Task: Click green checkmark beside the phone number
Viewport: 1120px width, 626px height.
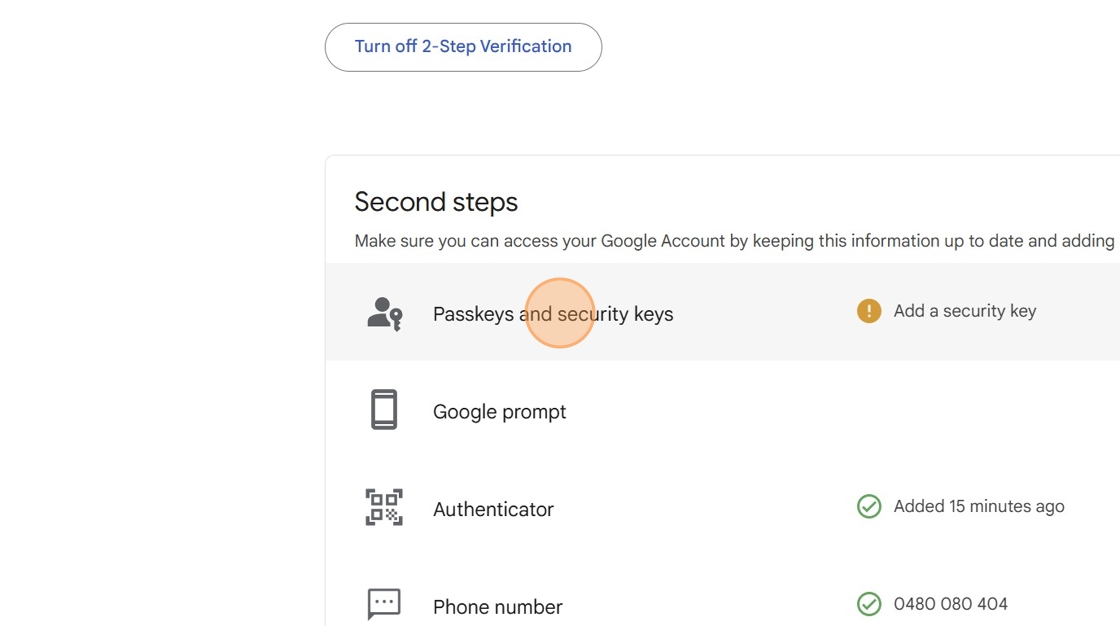Action: (x=869, y=604)
